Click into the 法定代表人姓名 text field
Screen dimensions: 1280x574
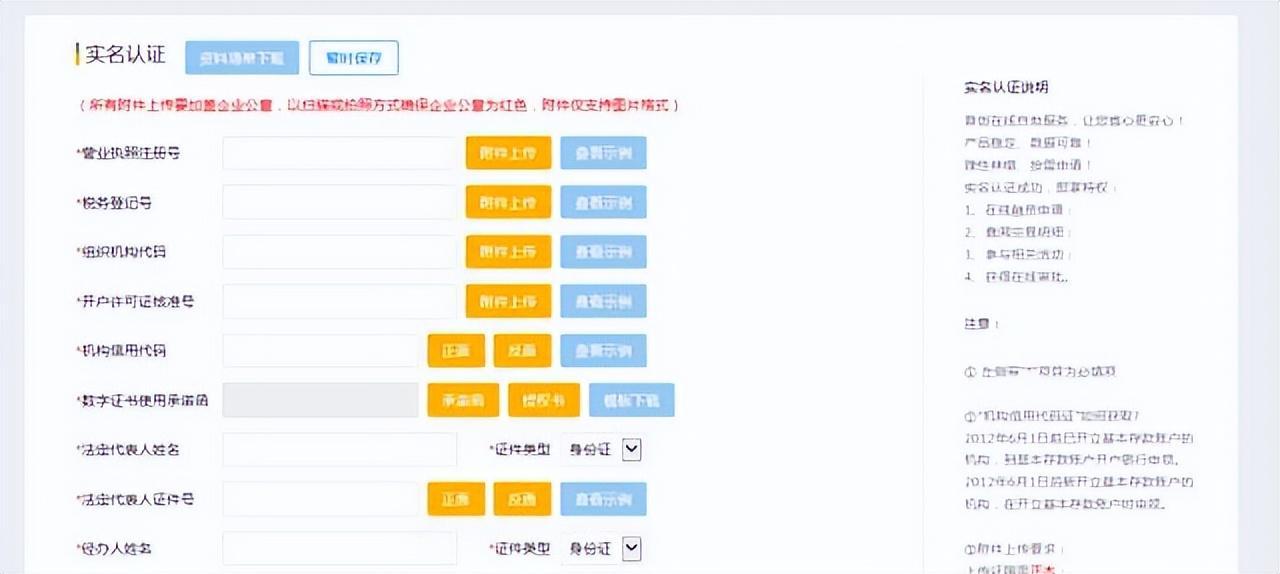pyautogui.click(x=339, y=450)
